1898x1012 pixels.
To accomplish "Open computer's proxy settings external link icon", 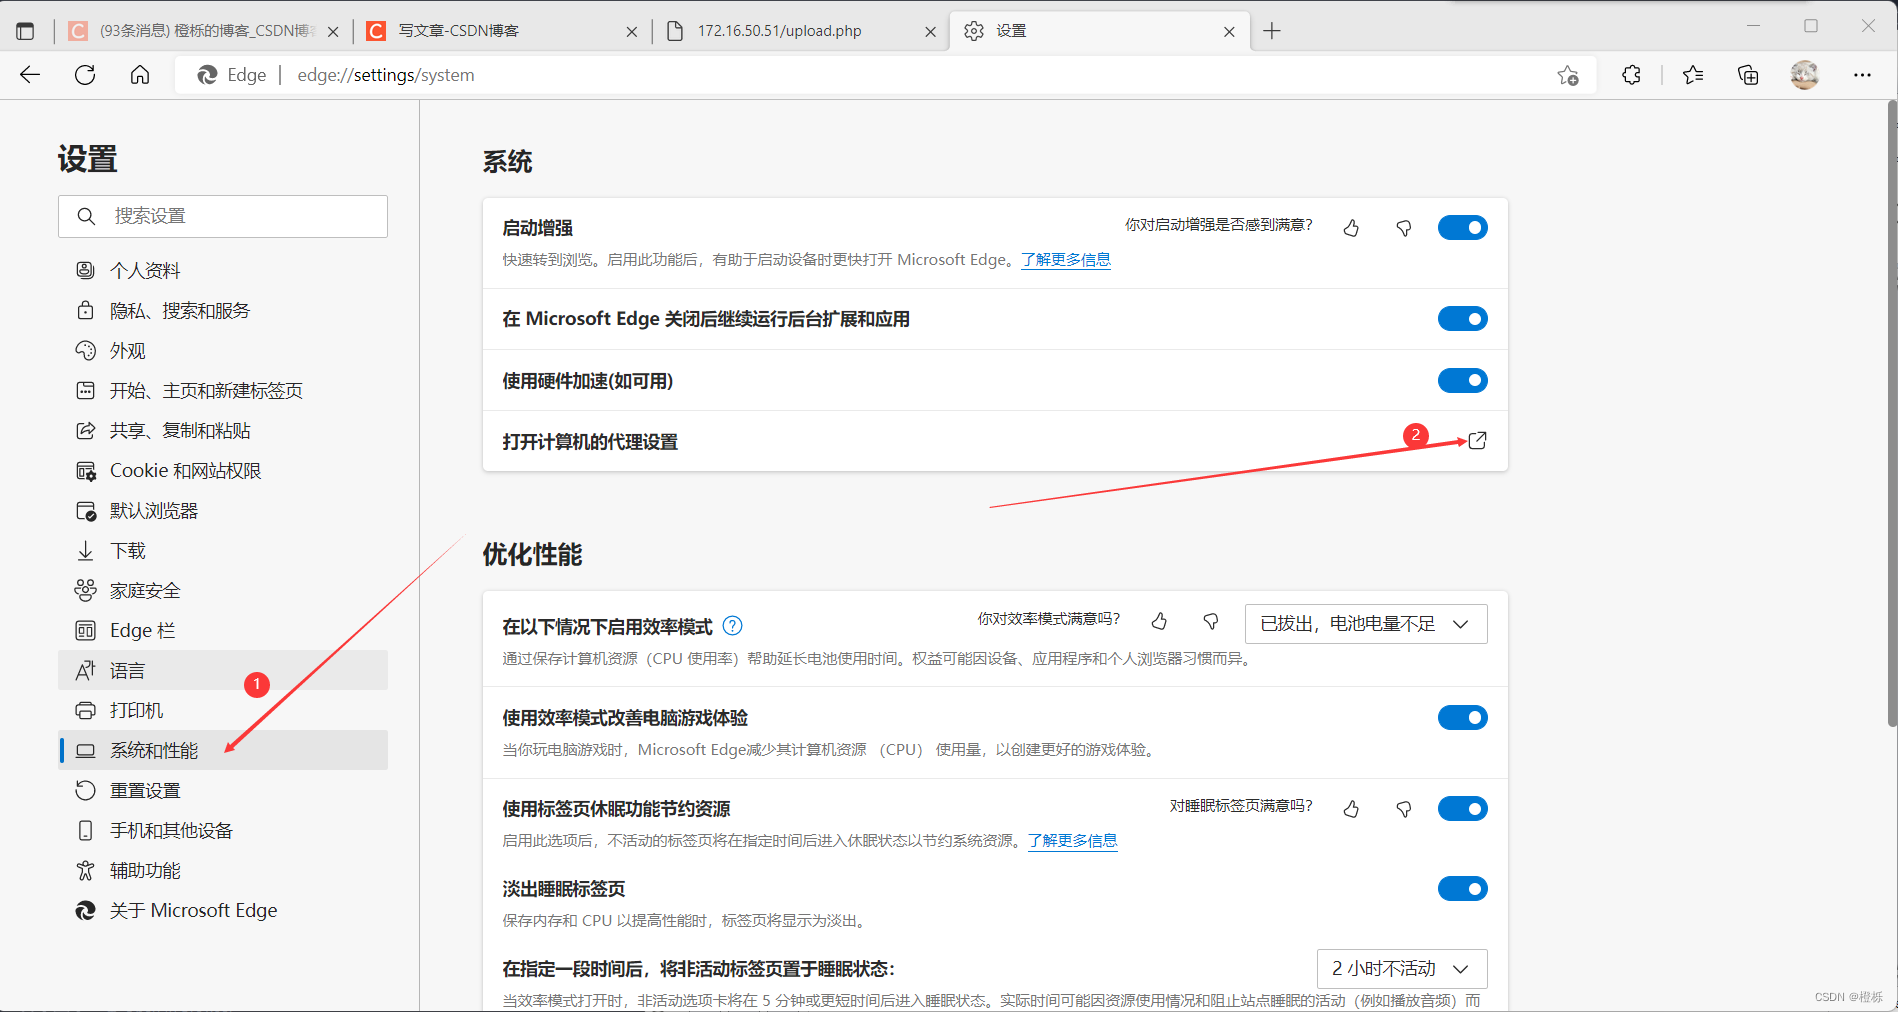I will click(1477, 441).
